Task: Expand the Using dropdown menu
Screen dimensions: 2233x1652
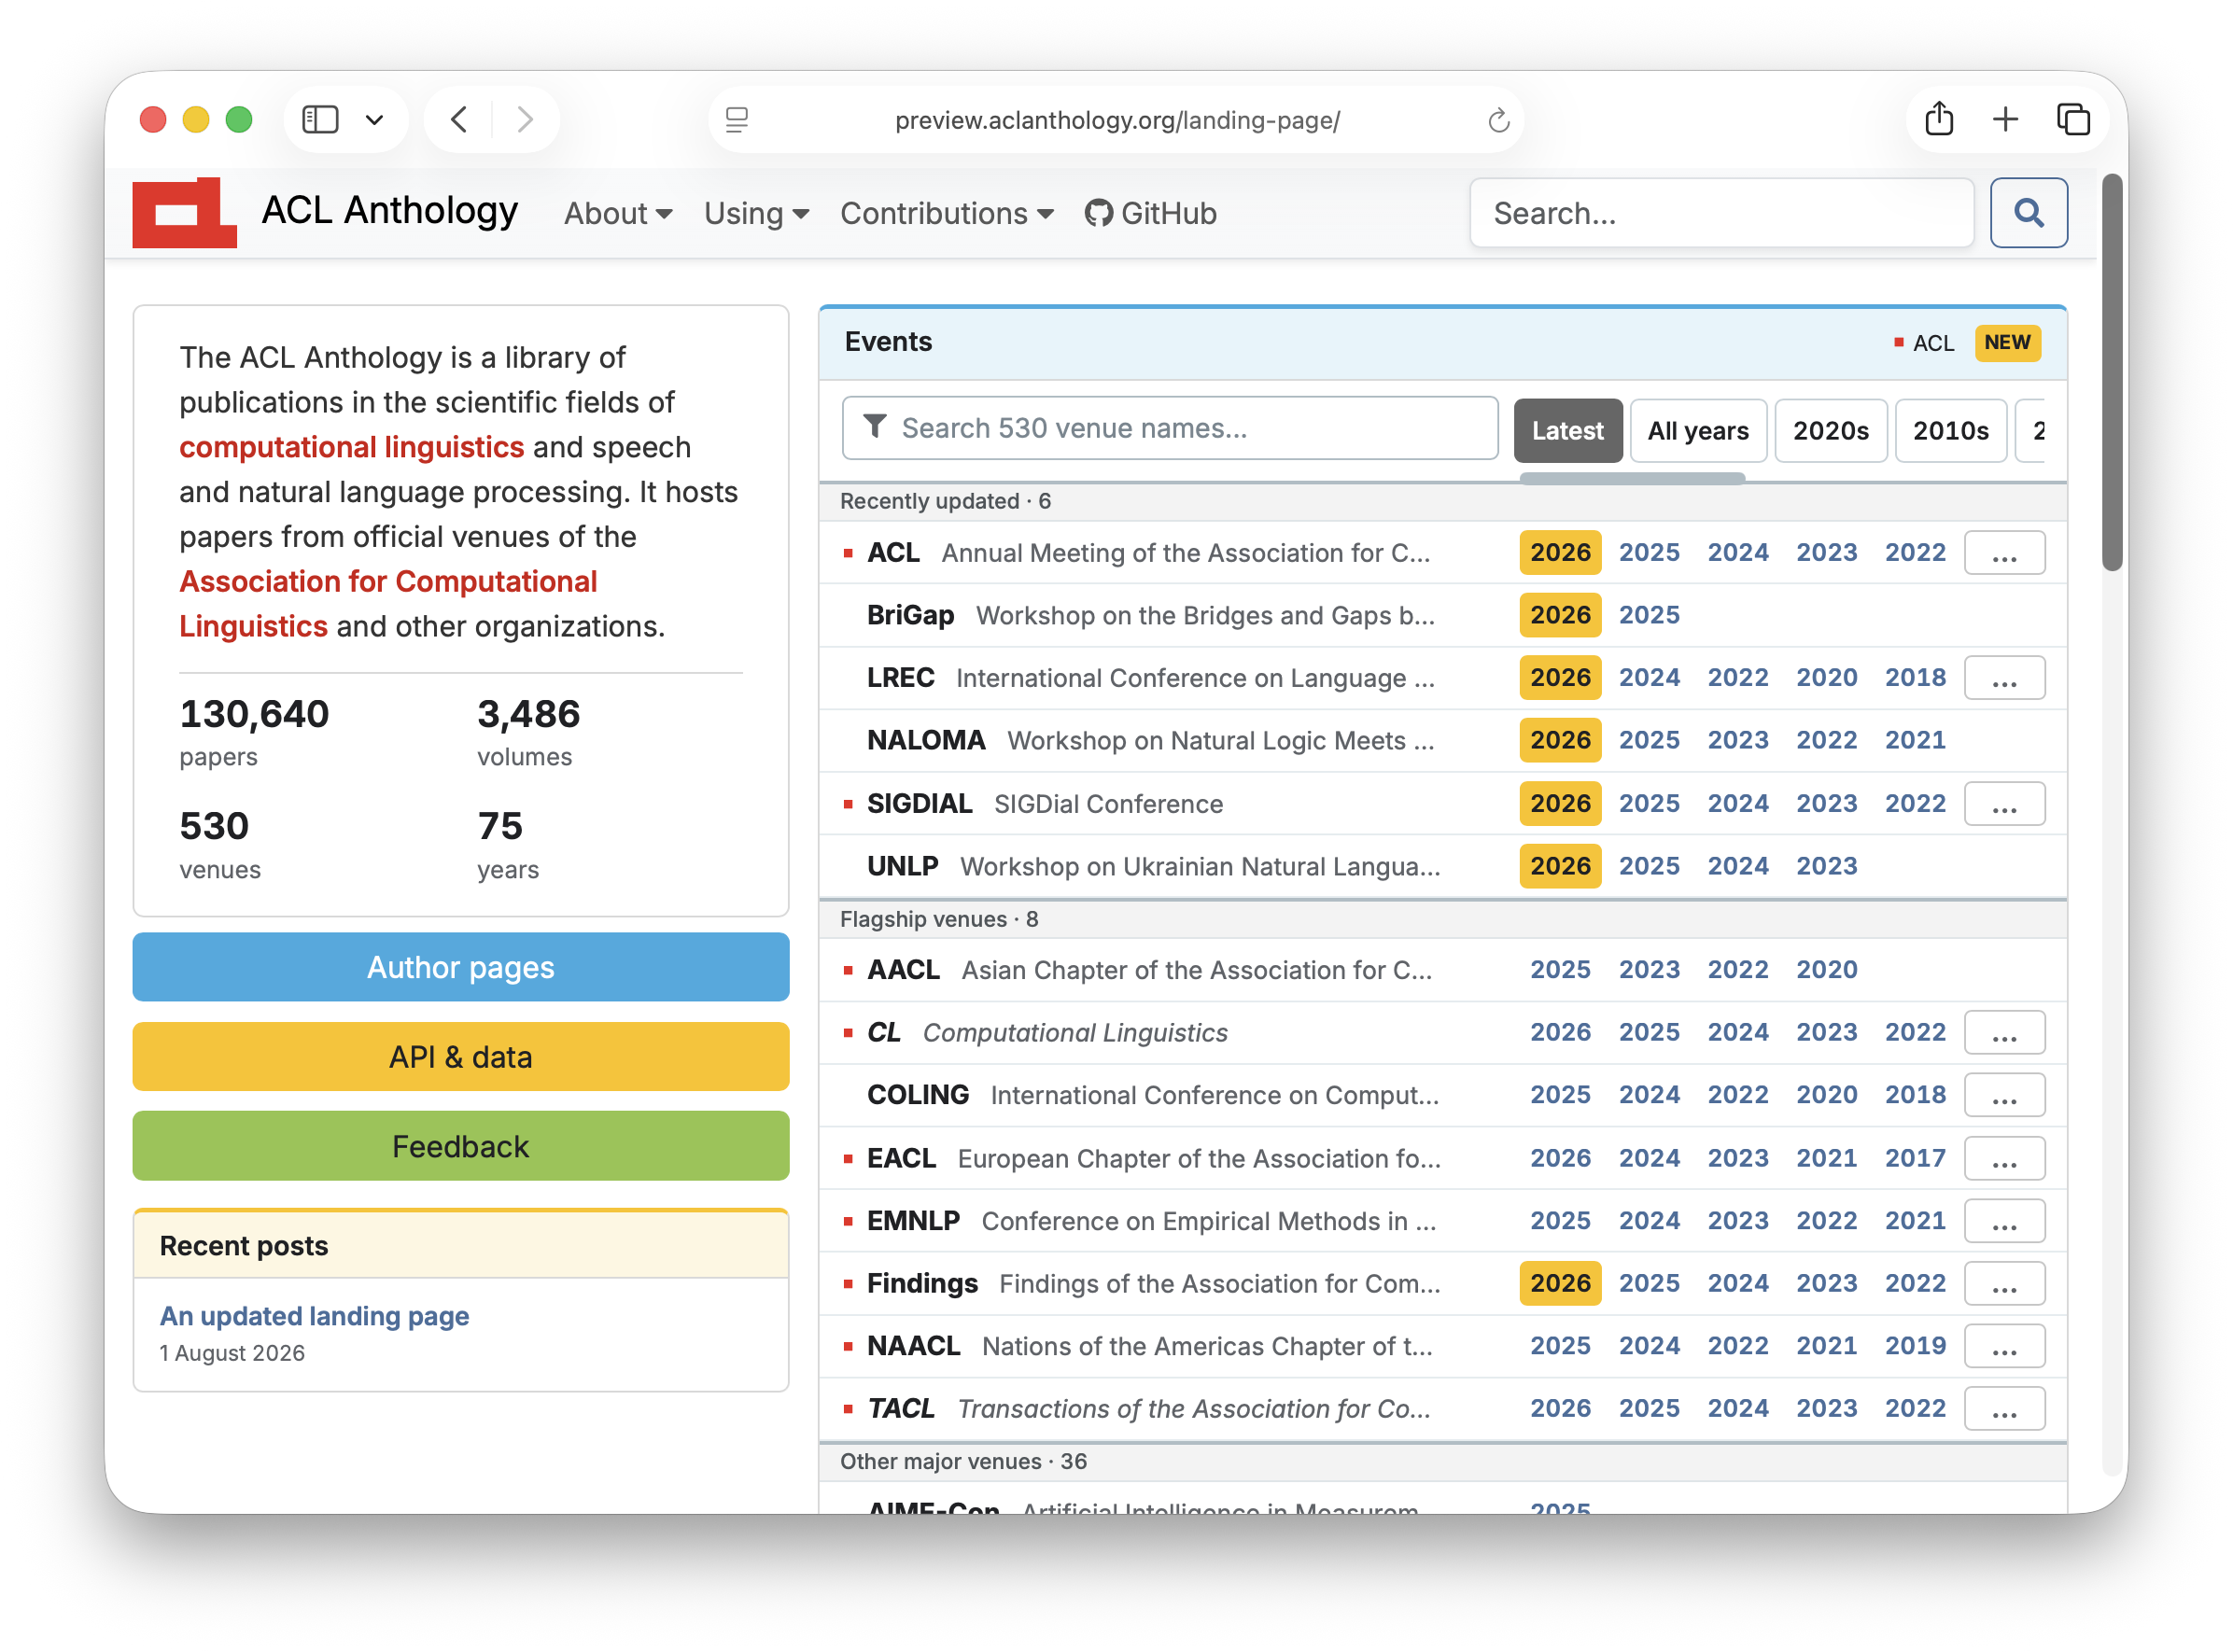Action: [x=756, y=213]
